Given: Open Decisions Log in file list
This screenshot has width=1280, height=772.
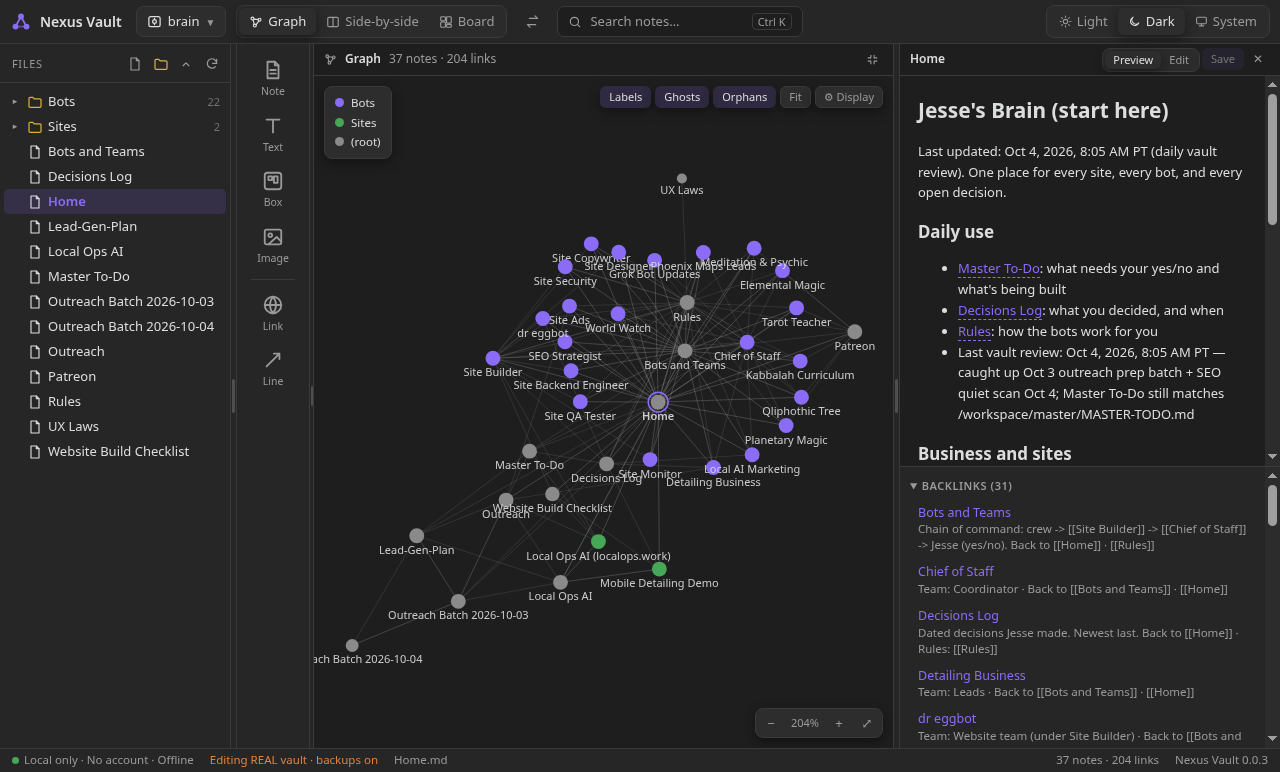Looking at the screenshot, I should point(115,176).
